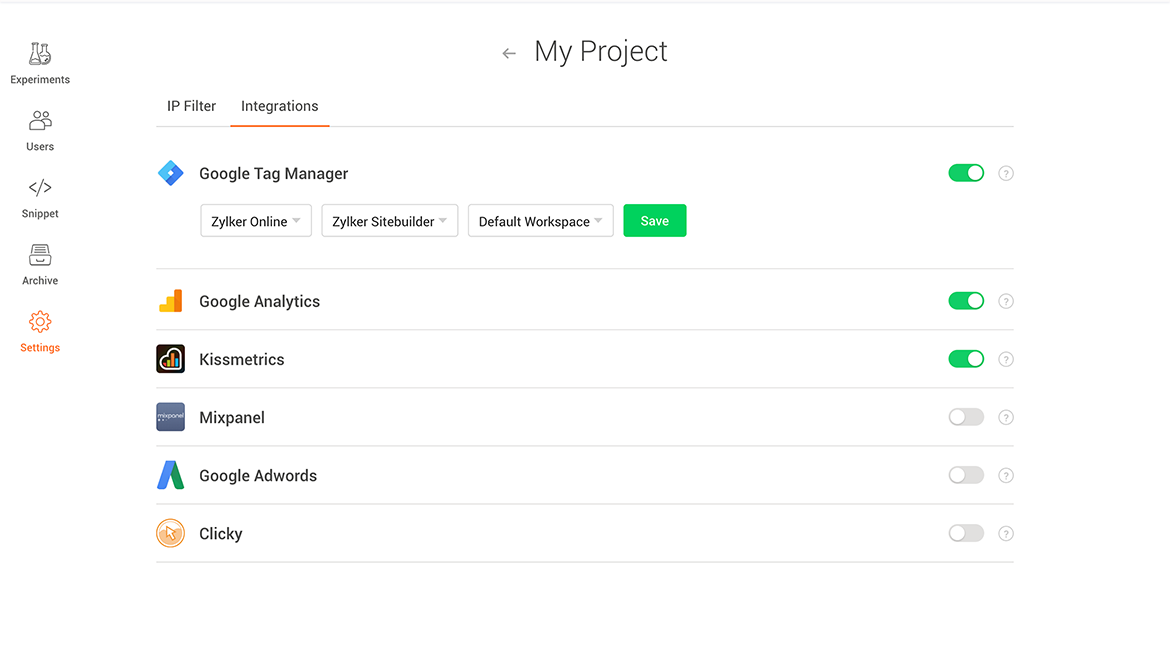This screenshot has width=1170, height=656.
Task: Open help for Mixpanel
Action: pos(1006,418)
